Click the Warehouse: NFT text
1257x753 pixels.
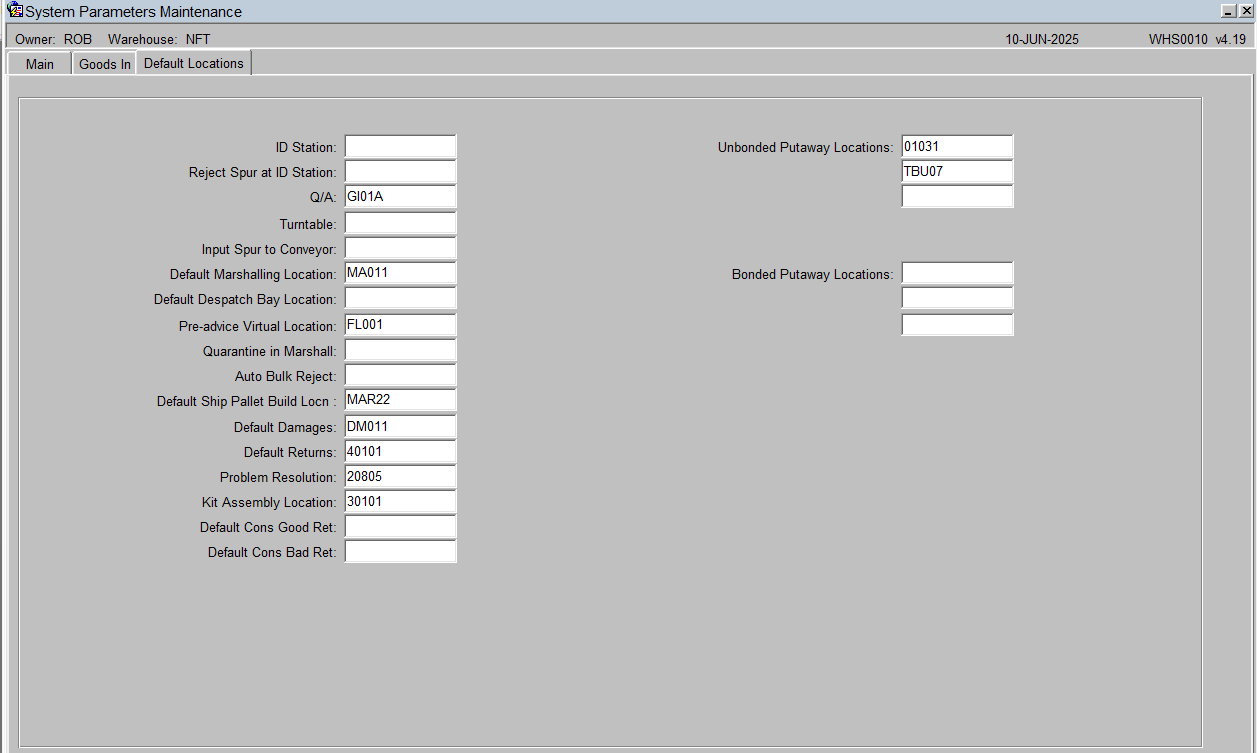point(159,39)
